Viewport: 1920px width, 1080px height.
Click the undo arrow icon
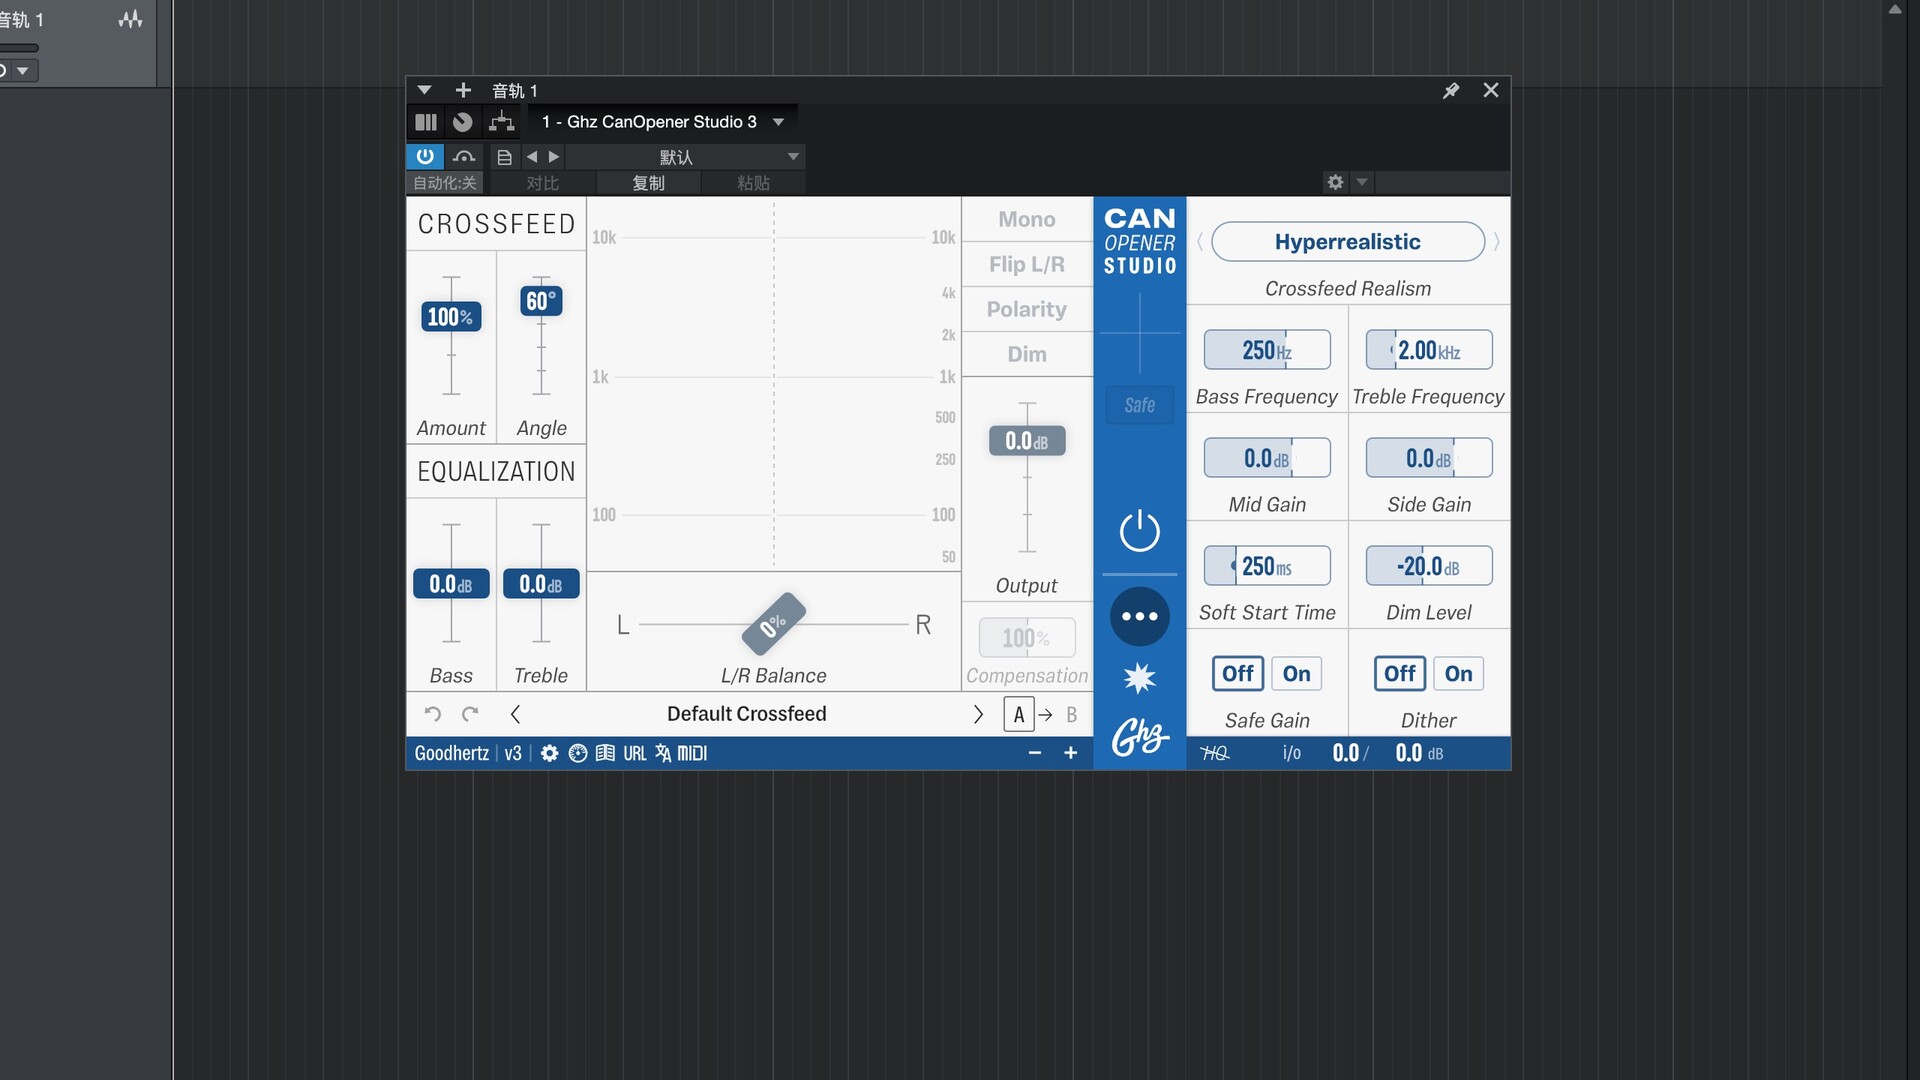click(432, 714)
